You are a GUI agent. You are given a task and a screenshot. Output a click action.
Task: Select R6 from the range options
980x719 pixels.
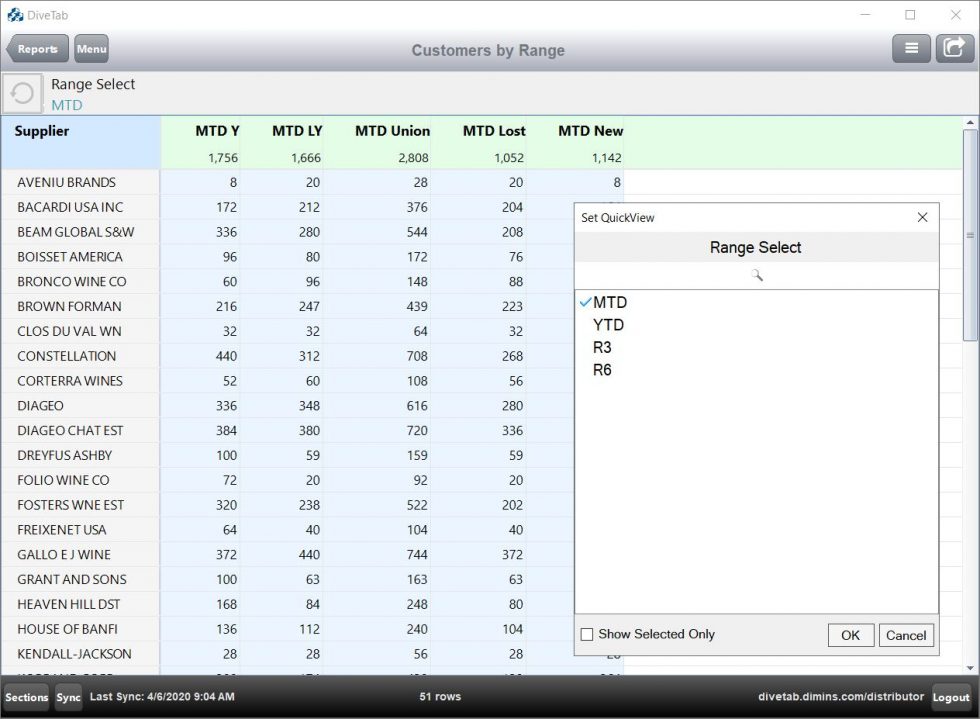[603, 368]
